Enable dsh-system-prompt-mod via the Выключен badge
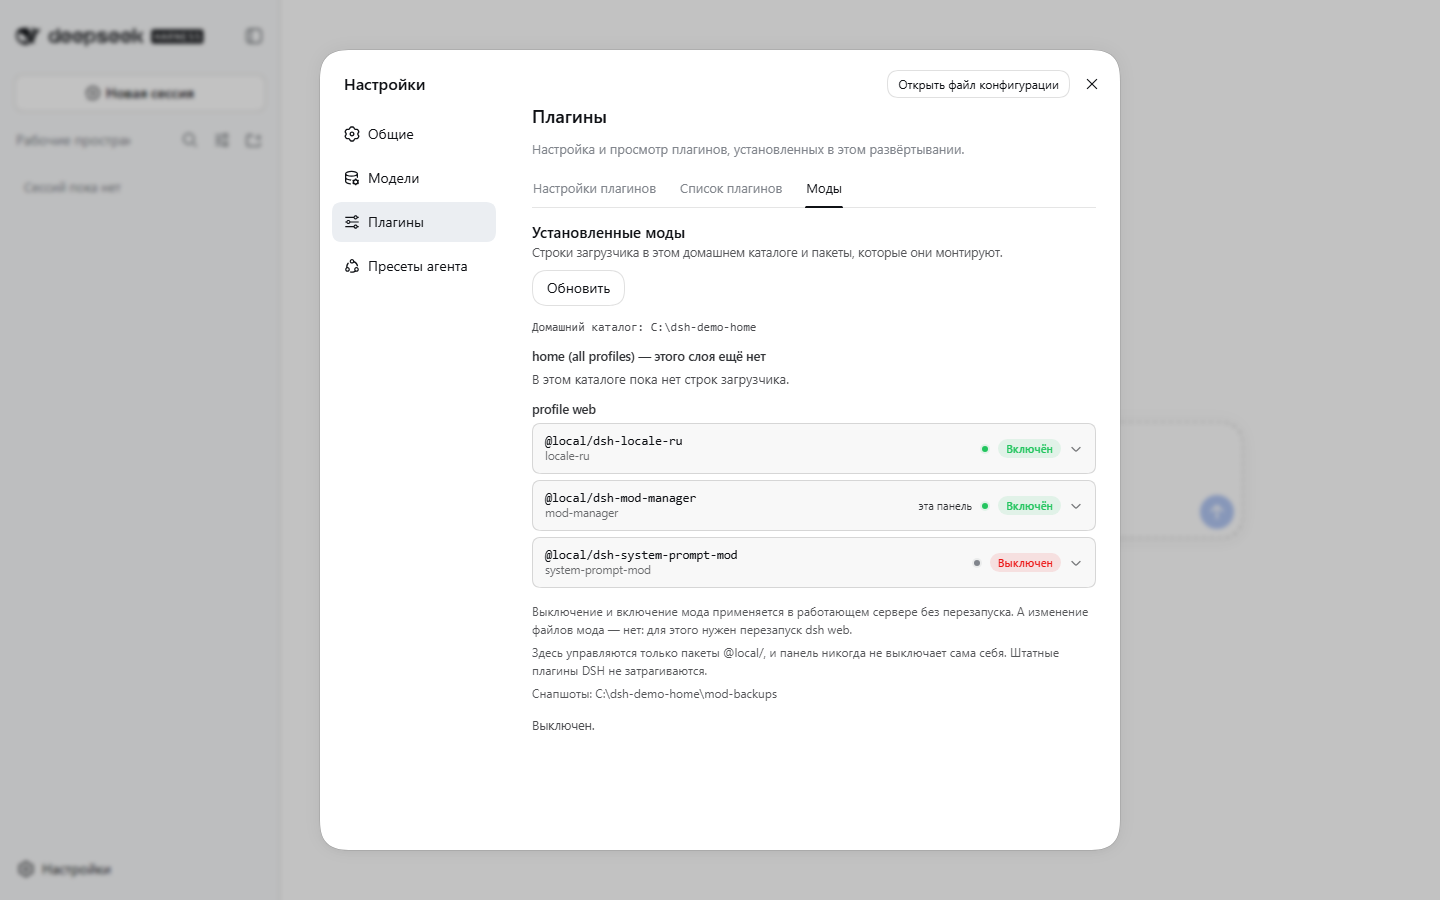This screenshot has width=1440, height=900. pos(1025,563)
